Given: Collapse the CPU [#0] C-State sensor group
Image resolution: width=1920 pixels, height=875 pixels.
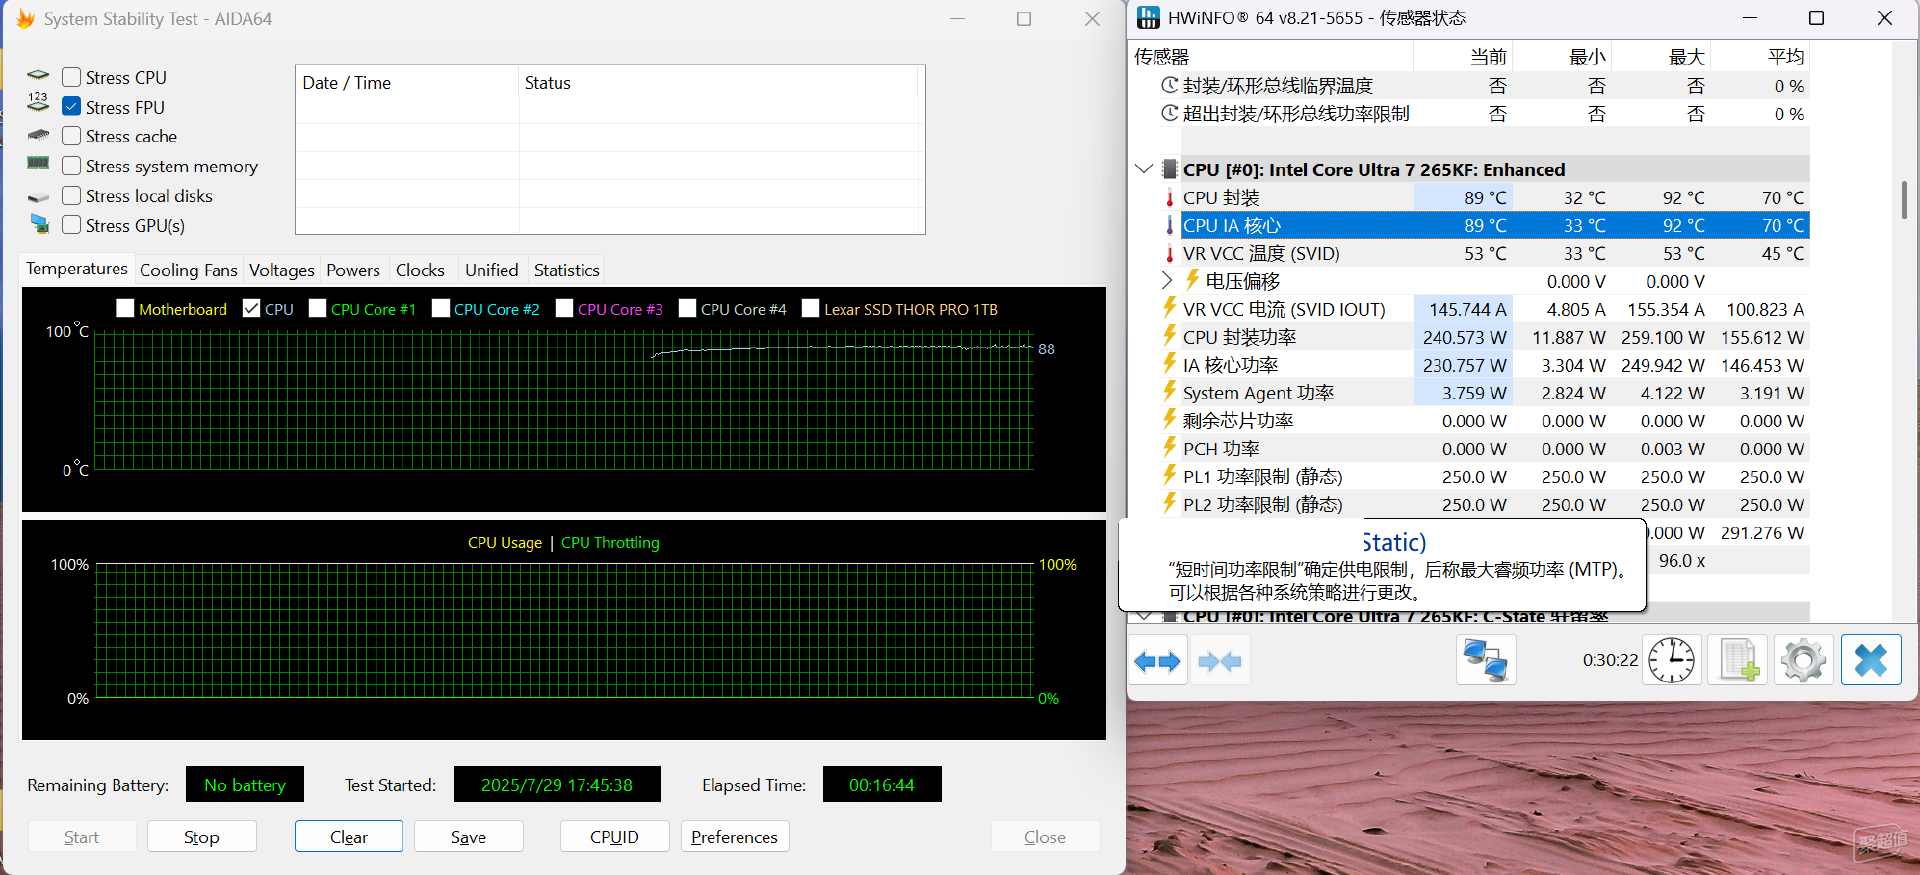Looking at the screenshot, I should 1144,617.
